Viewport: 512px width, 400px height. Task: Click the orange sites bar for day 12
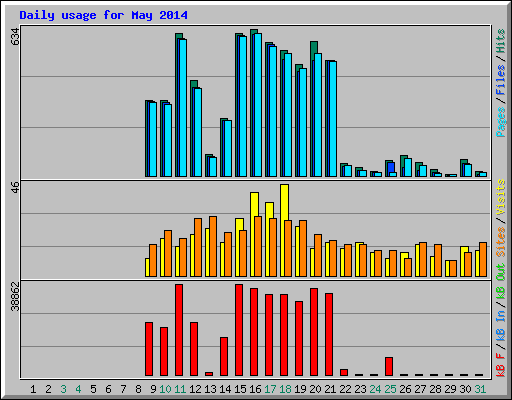pos(198,248)
